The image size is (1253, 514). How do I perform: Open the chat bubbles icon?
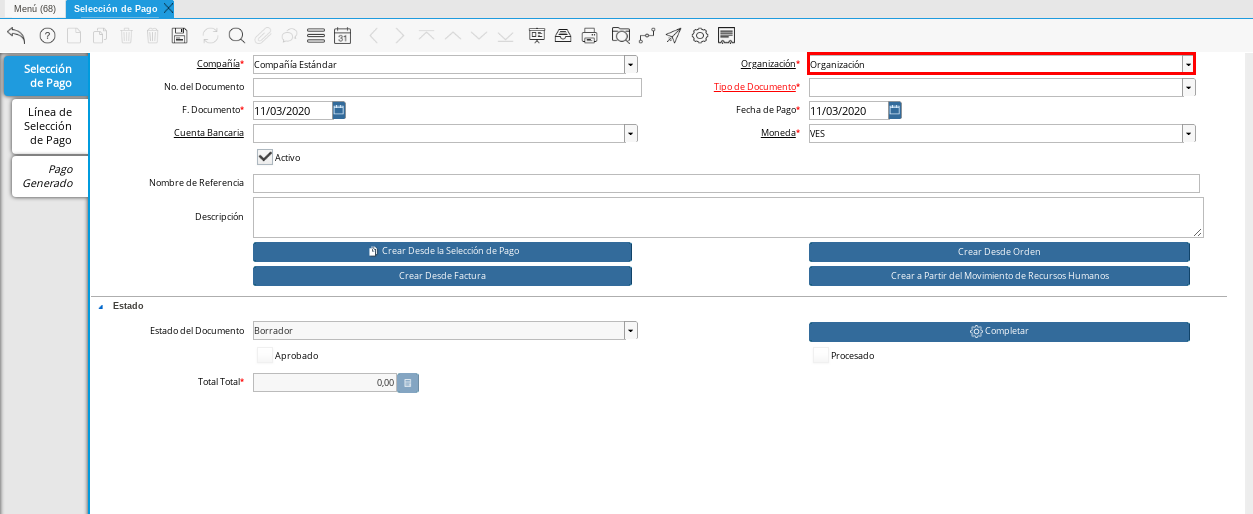pyautogui.click(x=289, y=35)
